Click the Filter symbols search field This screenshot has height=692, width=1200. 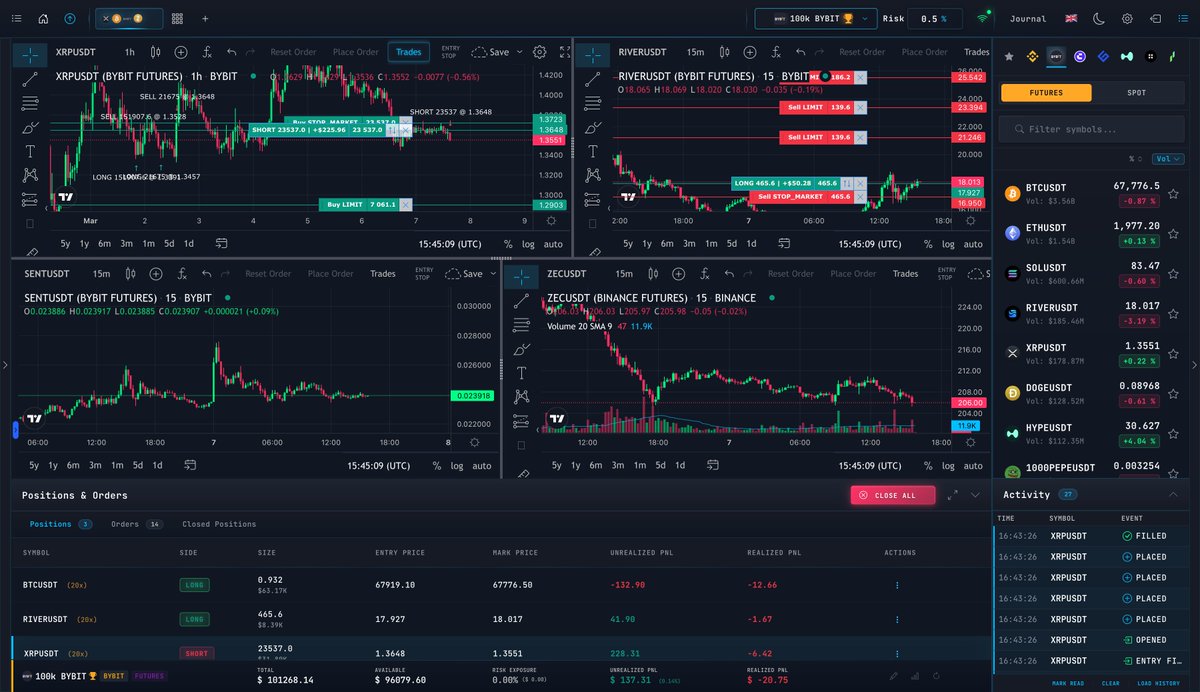click(1093, 129)
